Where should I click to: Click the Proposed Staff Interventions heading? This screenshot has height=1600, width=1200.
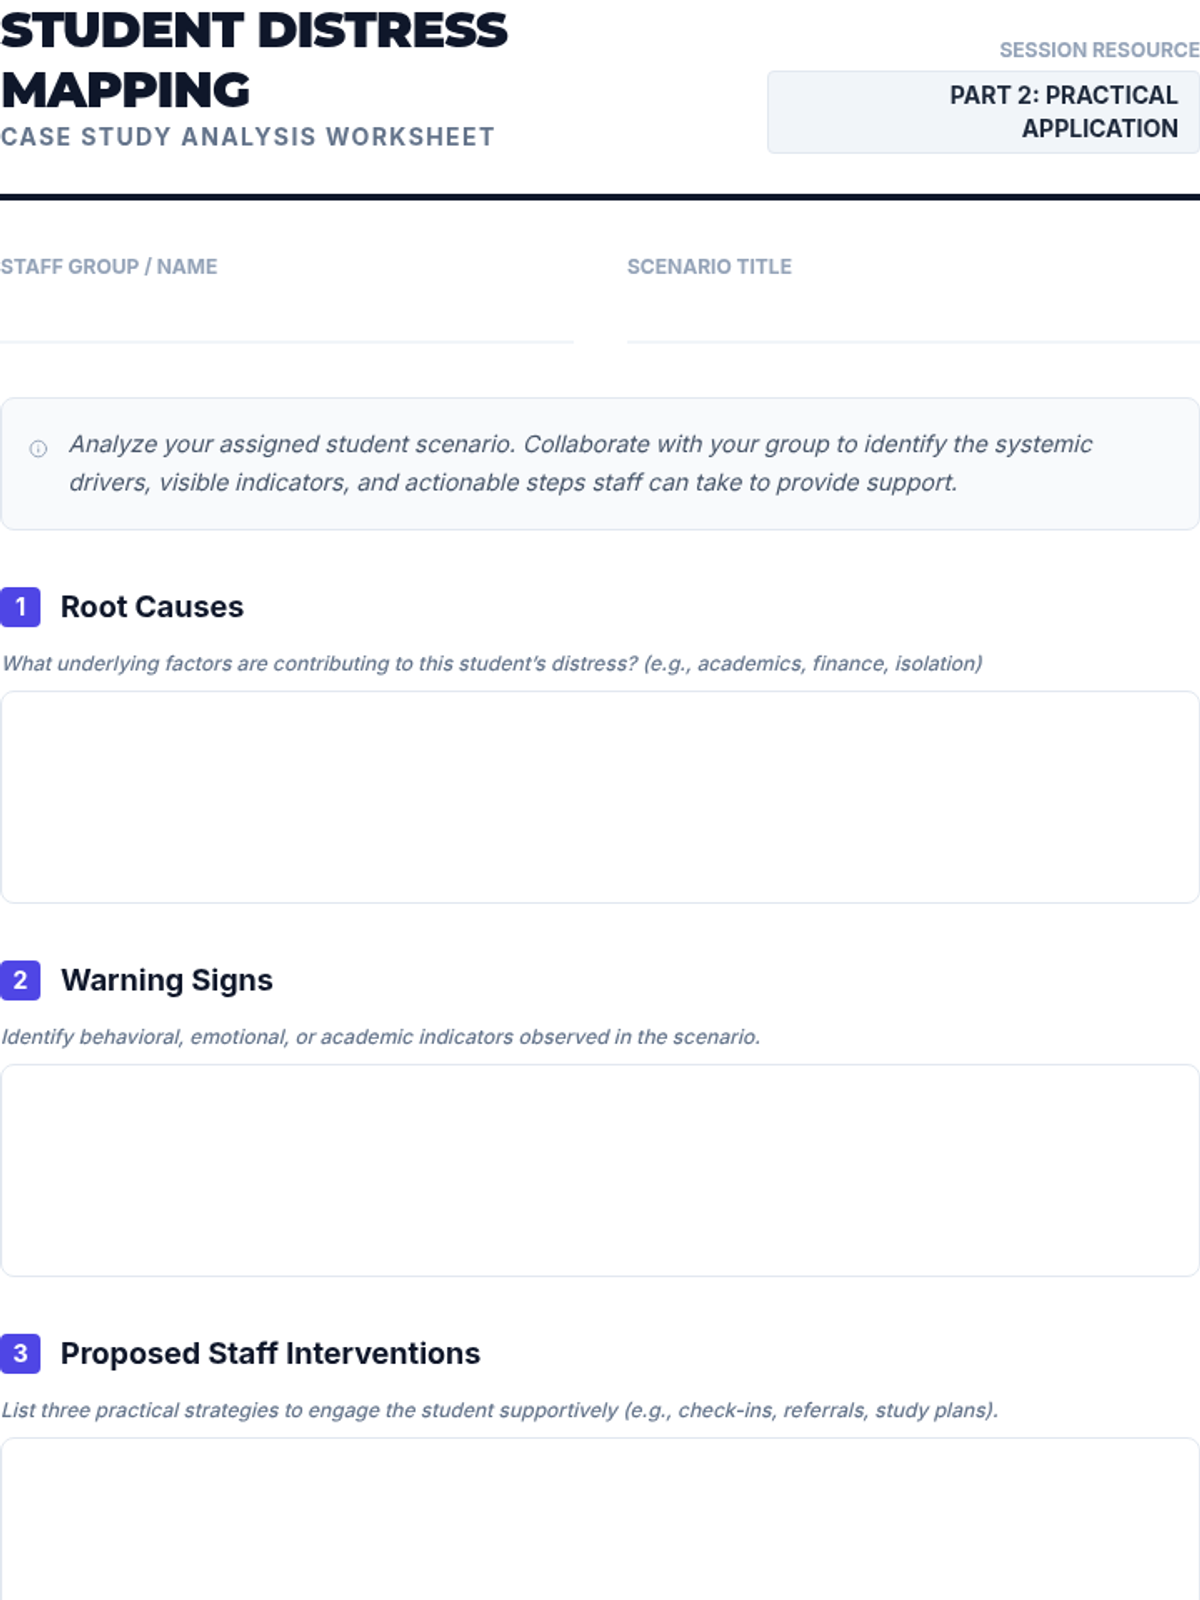(x=270, y=1353)
